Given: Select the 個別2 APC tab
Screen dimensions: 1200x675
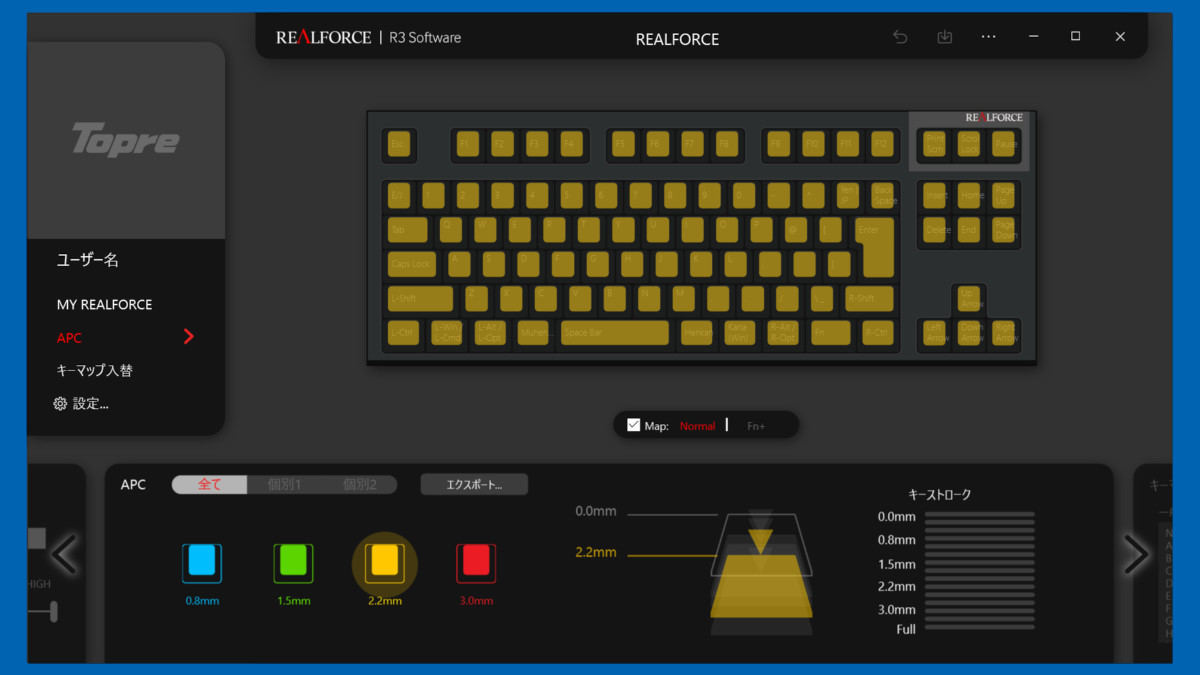Looking at the screenshot, I should (x=360, y=484).
